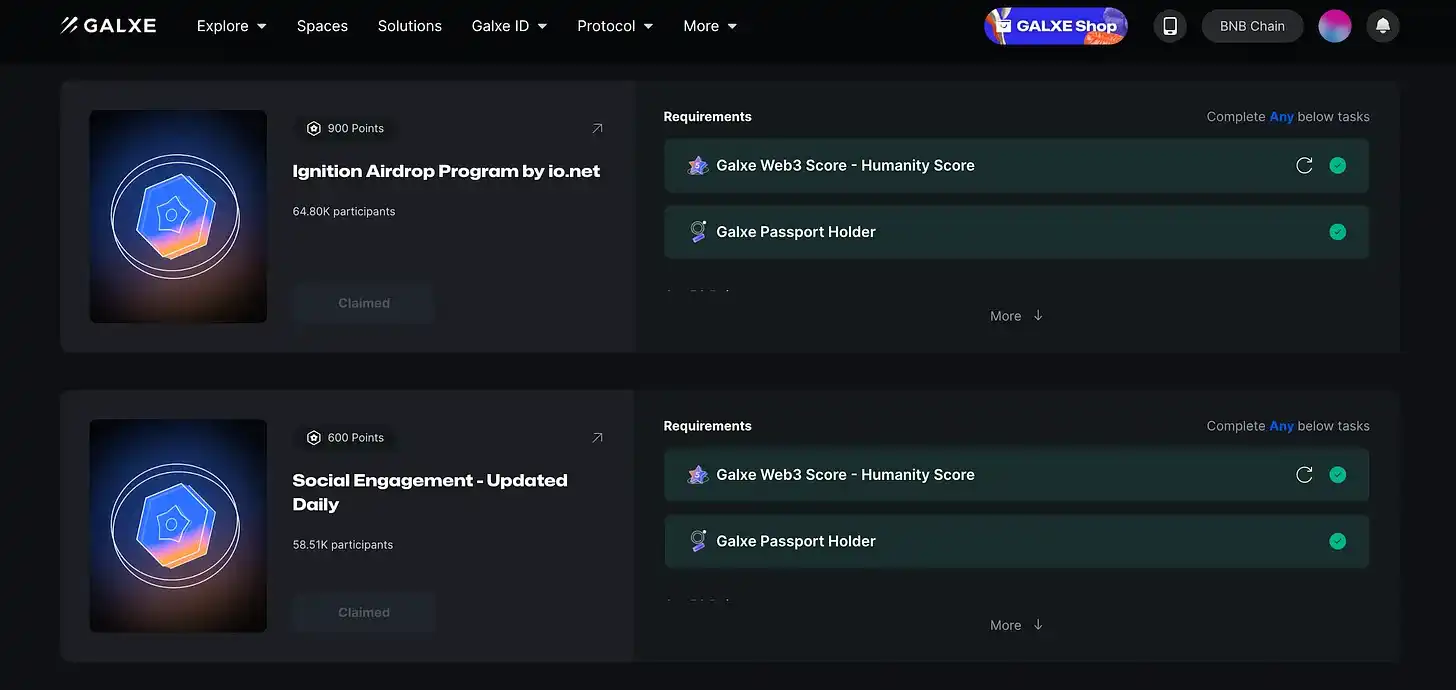
Task: Expand More requirements in Ignition Airdrop card
Action: [1017, 316]
